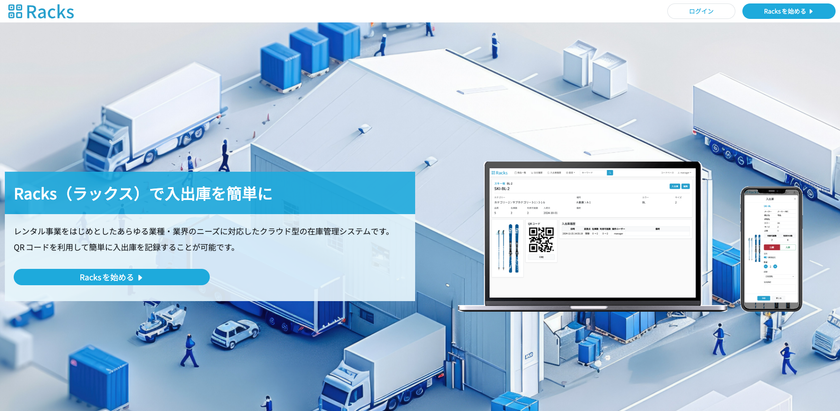840x411 pixels.
Task: Click the 入出庫履歴 nav item in laptop mockup
Action: (554, 173)
